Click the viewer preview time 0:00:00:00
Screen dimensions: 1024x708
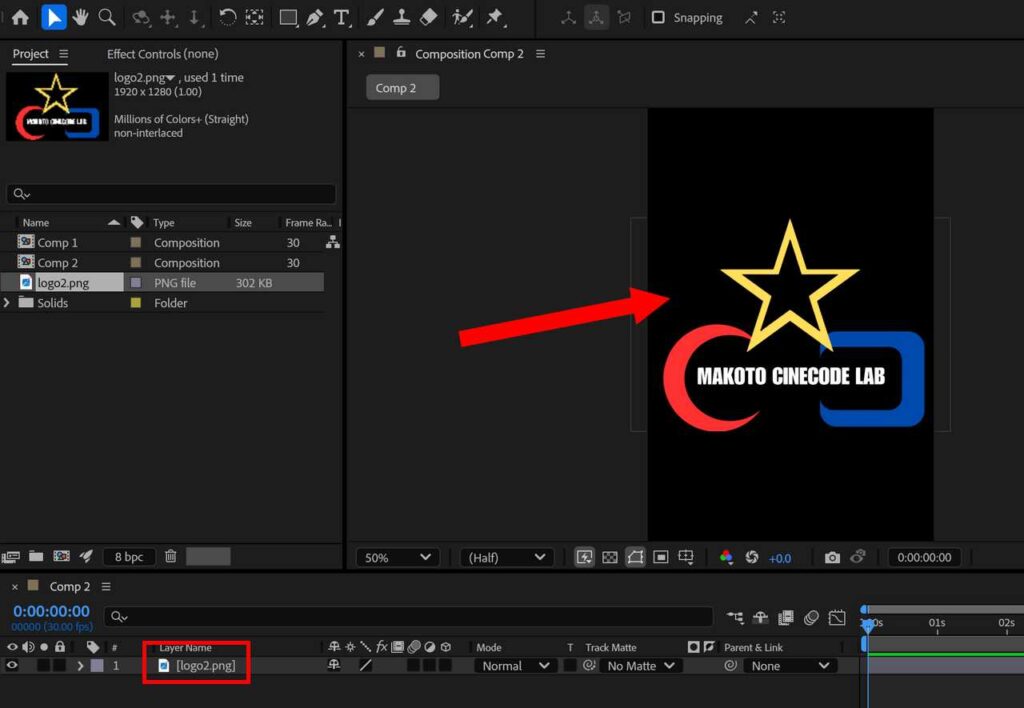point(924,557)
